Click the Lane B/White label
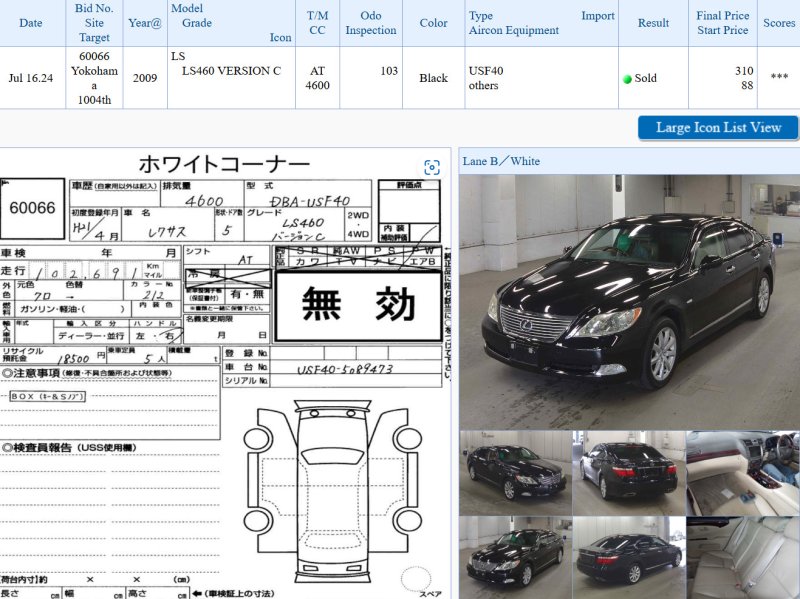The width and height of the screenshot is (800, 599). coord(501,161)
